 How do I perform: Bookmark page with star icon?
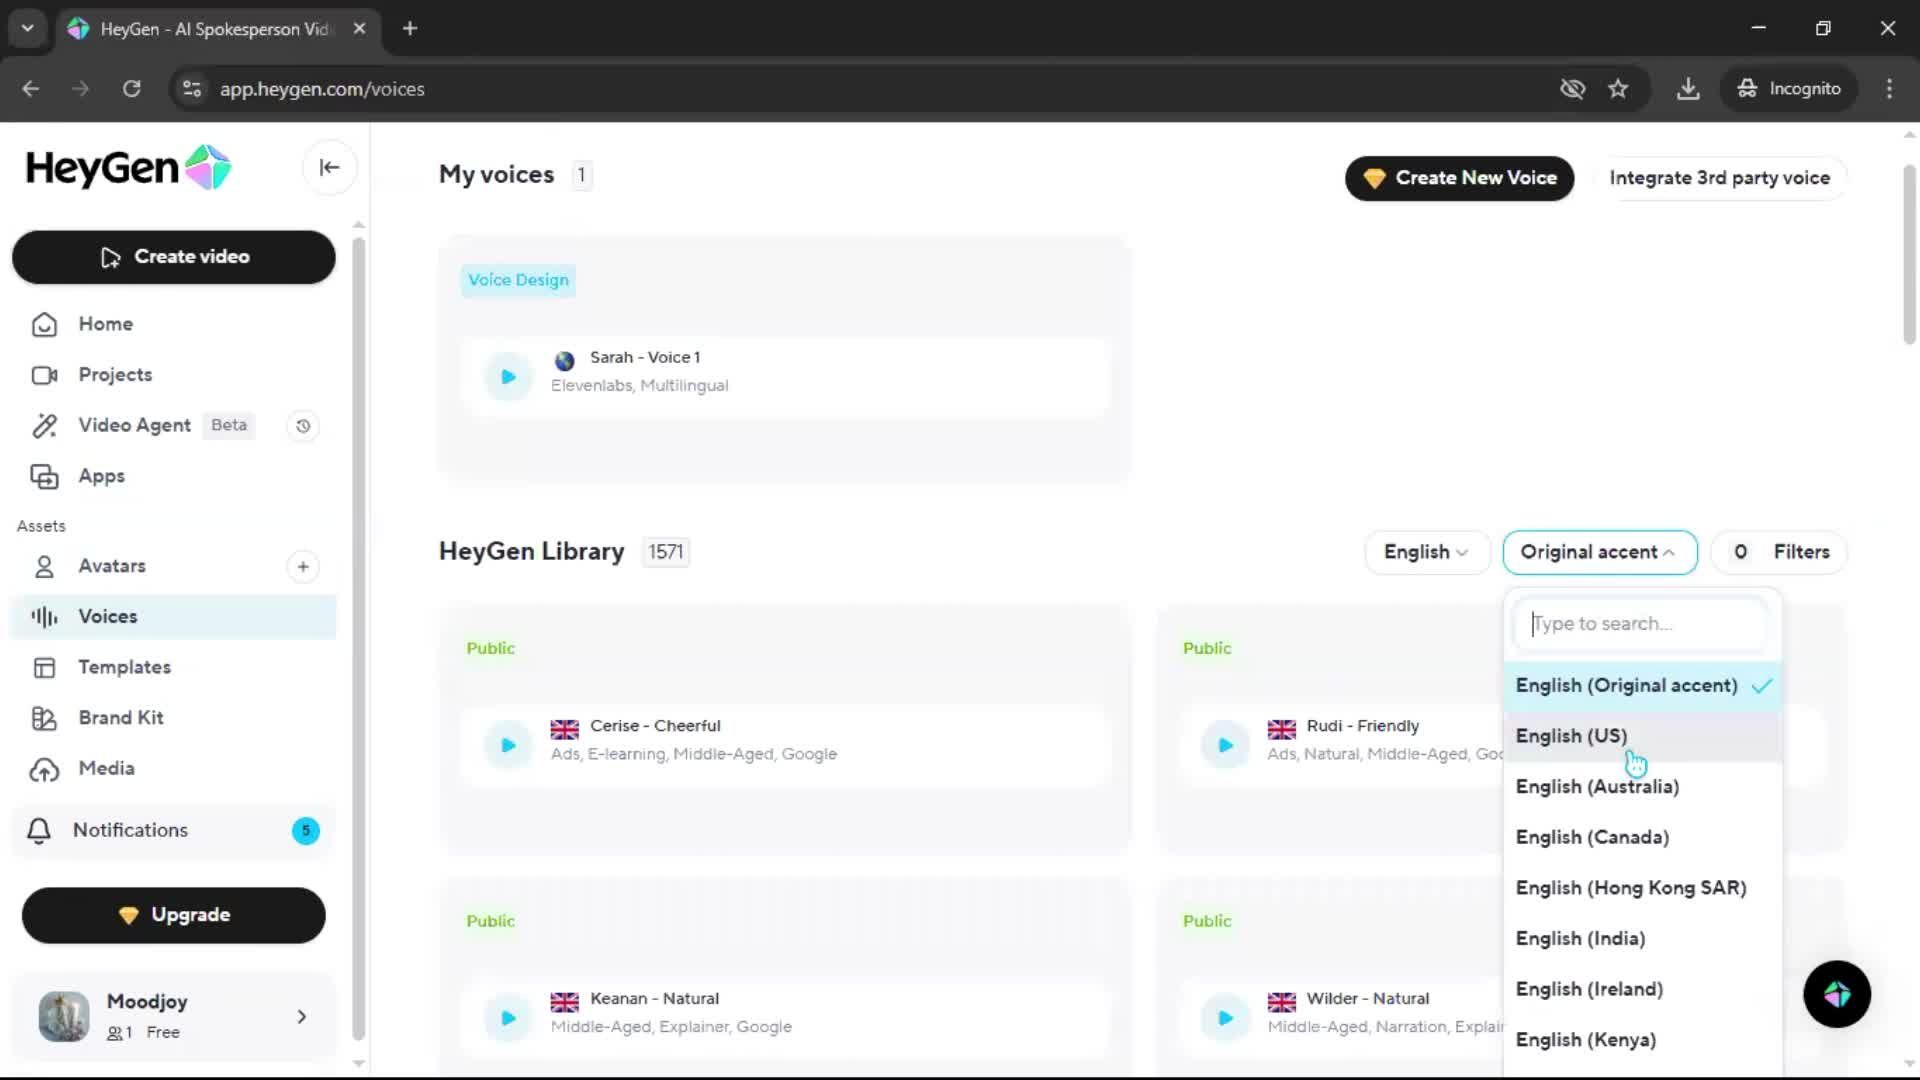[1618, 89]
